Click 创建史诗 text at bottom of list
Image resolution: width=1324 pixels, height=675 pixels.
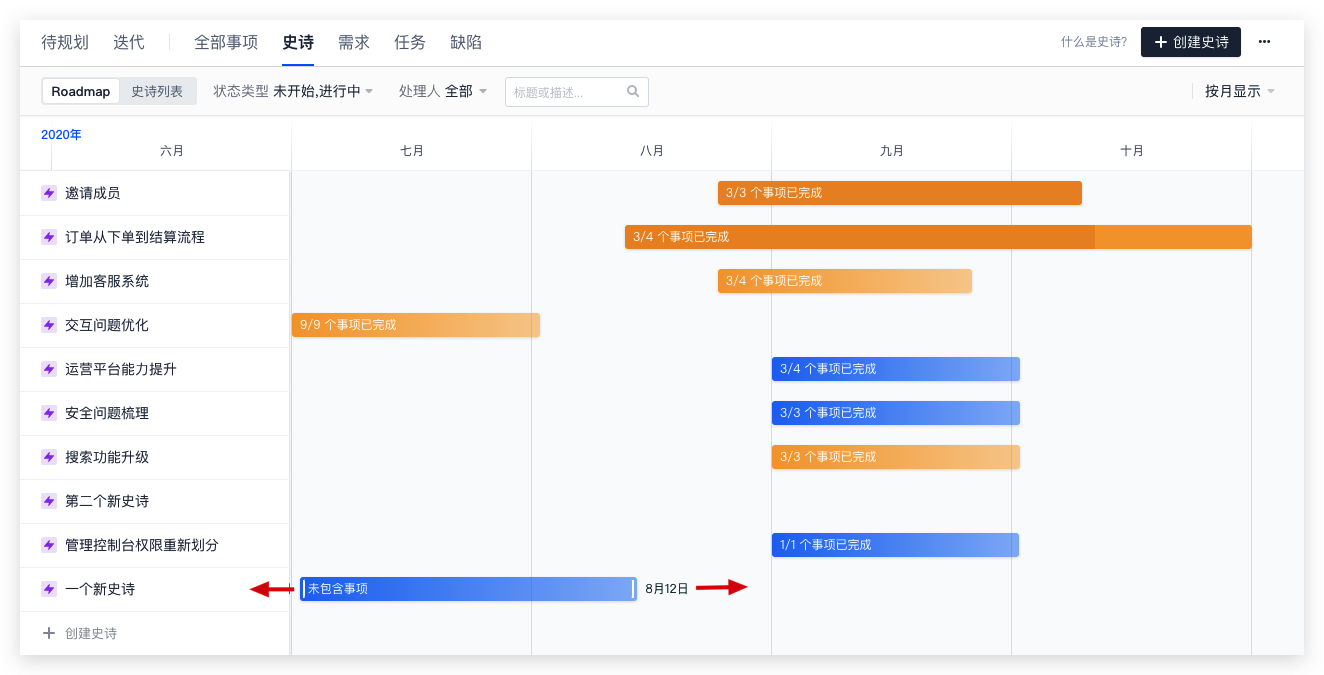click(x=91, y=633)
